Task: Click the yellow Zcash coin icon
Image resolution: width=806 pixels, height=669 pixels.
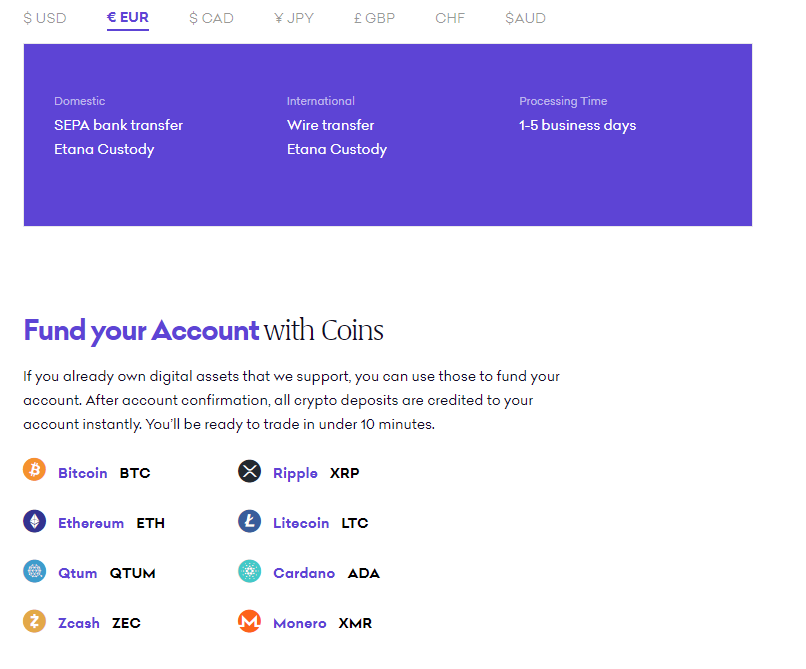Action: point(35,621)
